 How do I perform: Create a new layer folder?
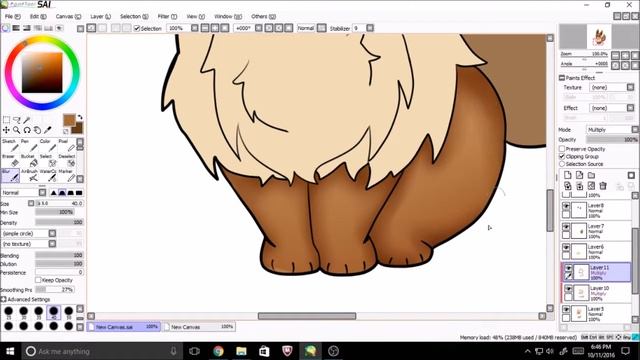(x=591, y=175)
